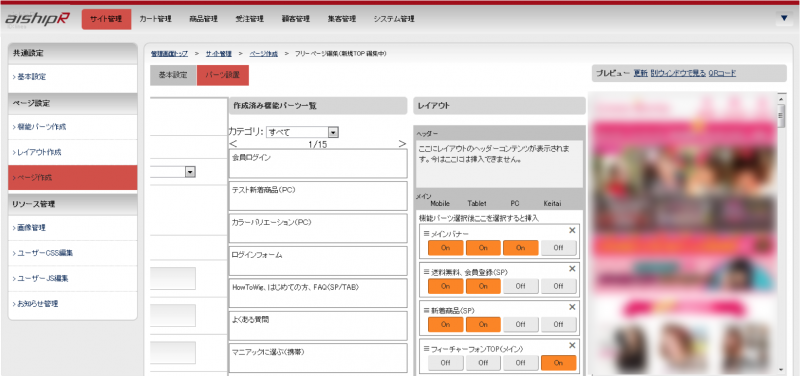The width and height of the screenshot is (800, 376).
Task: Click the drag handle icon beside メインバナー
Action: (427, 234)
